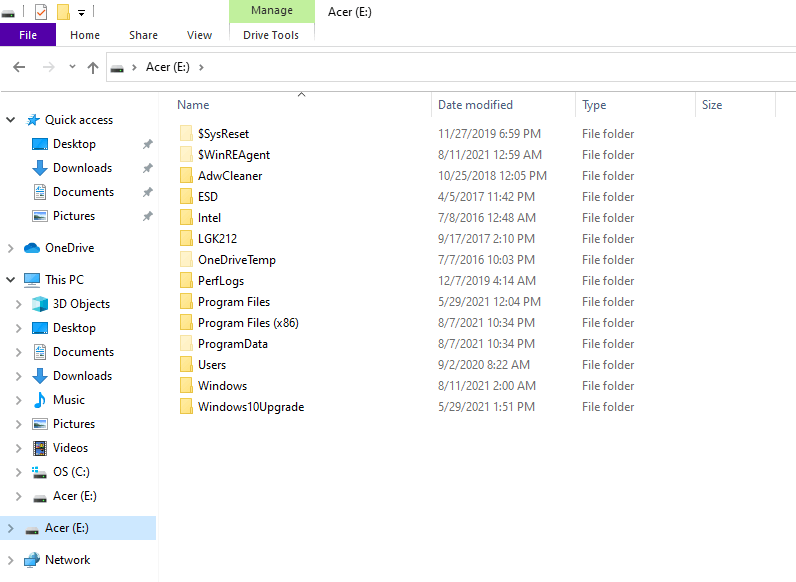The image size is (796, 582).
Task: Click the root chevron in address bar
Action: (134, 67)
